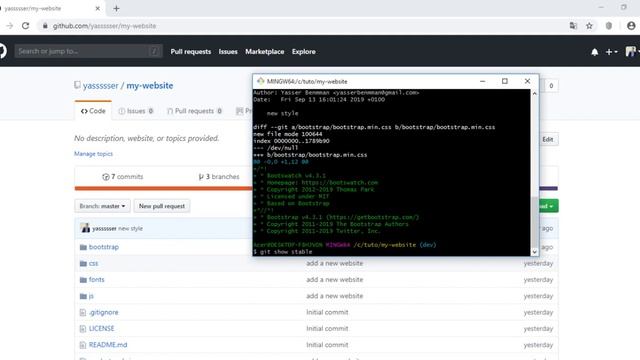Screen dimensions: 640x360
Task: Bookmark page with the star icon
Action: pyautogui.click(x=589, y=26)
